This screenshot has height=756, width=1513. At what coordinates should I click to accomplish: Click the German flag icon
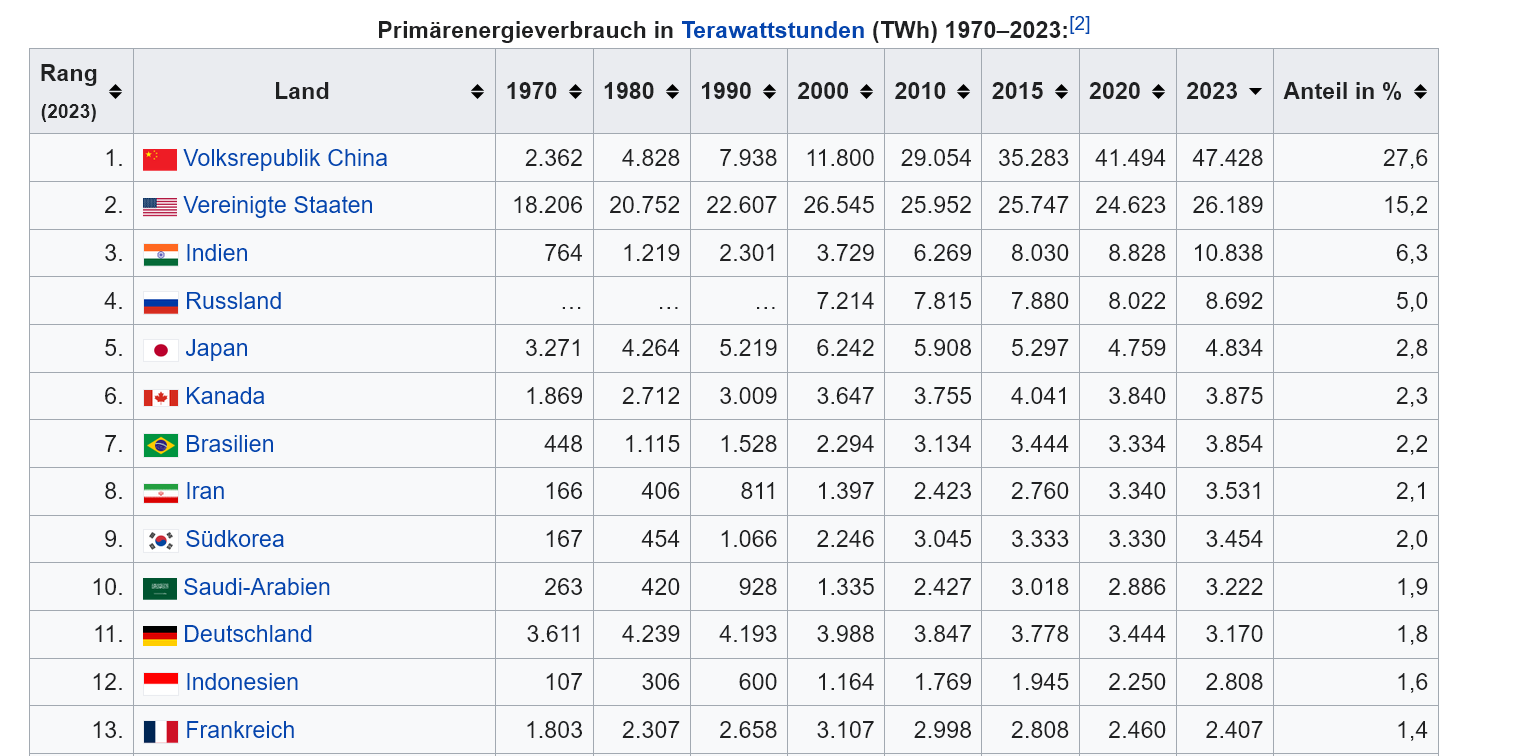[160, 635]
